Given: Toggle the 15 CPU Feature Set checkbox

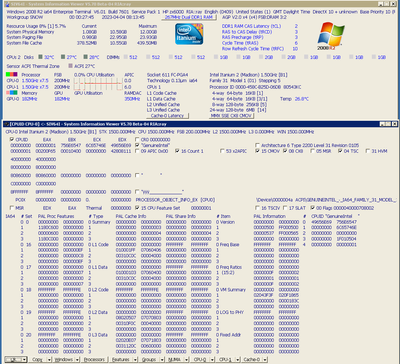Looking at the screenshot, I should tap(137, 208).
